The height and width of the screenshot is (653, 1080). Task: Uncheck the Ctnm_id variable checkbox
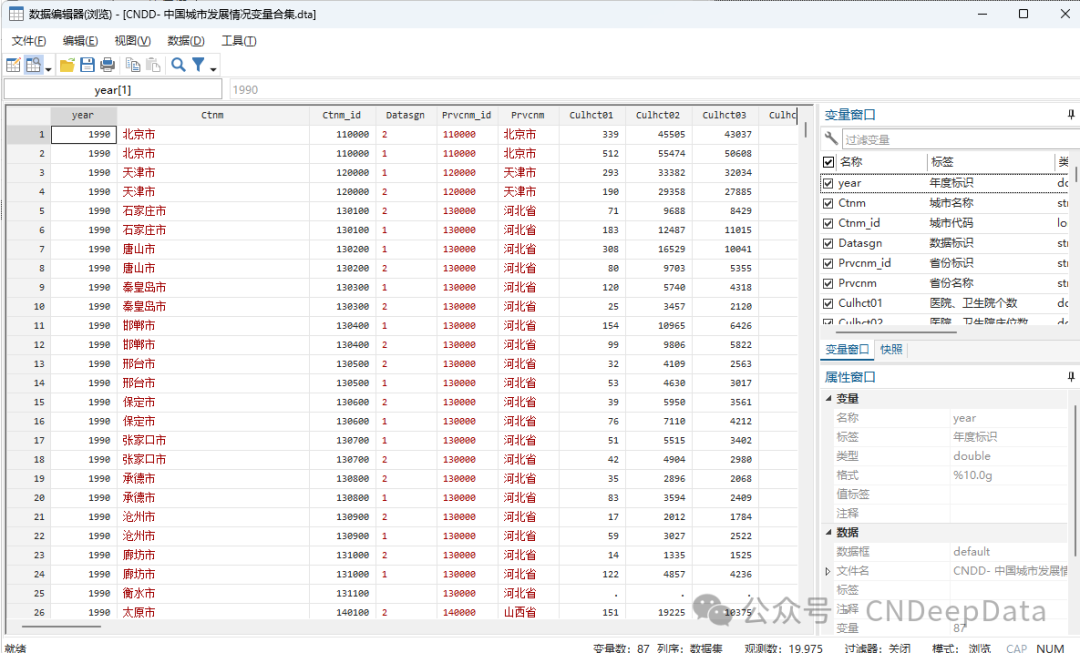point(828,223)
